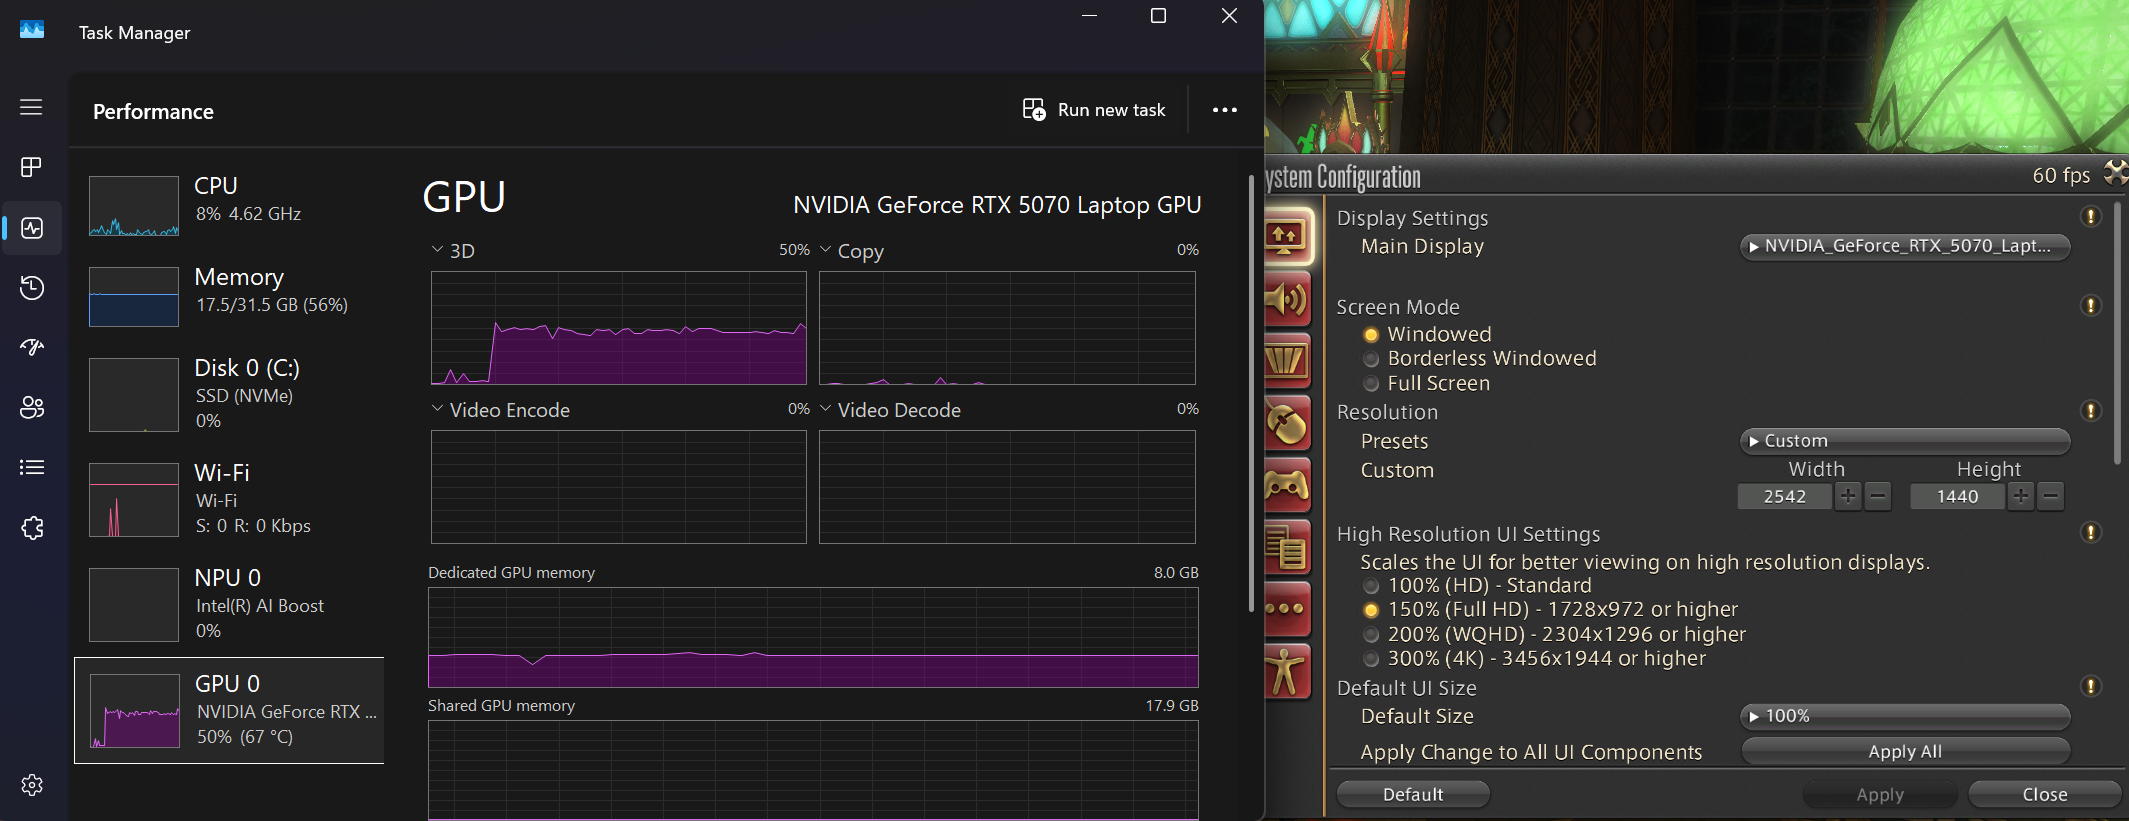Image resolution: width=2129 pixels, height=821 pixels.
Task: Open Startup apps icon in Task Manager
Action: 32,347
